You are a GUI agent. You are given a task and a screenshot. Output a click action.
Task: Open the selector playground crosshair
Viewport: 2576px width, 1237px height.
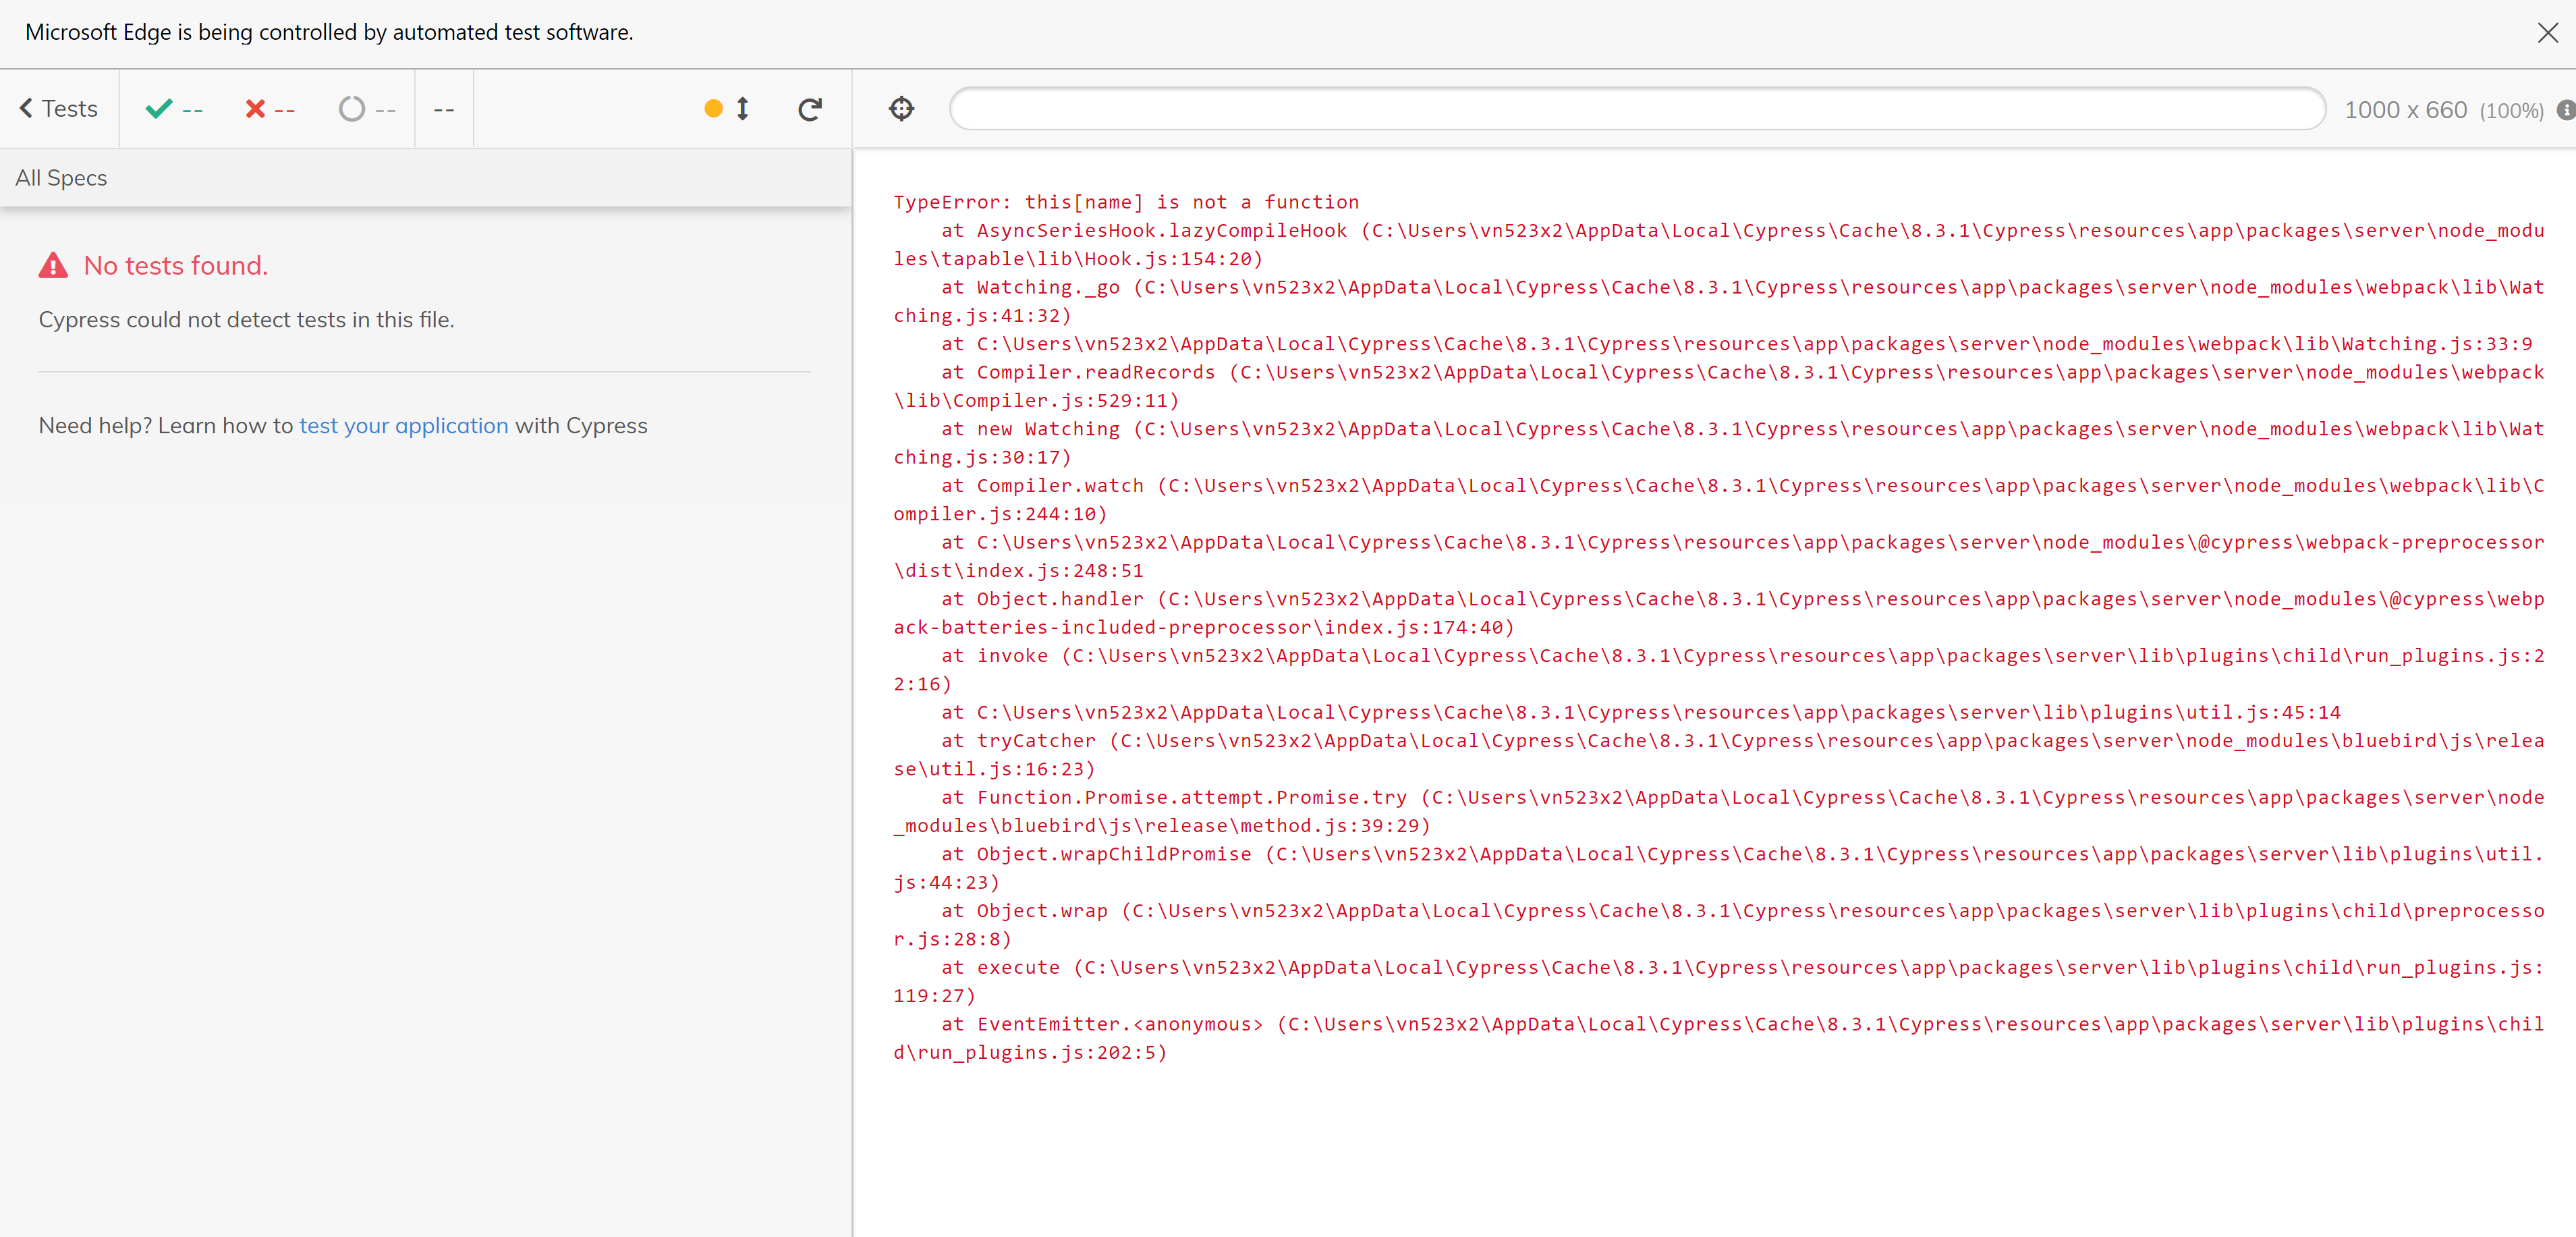pyautogui.click(x=901, y=109)
